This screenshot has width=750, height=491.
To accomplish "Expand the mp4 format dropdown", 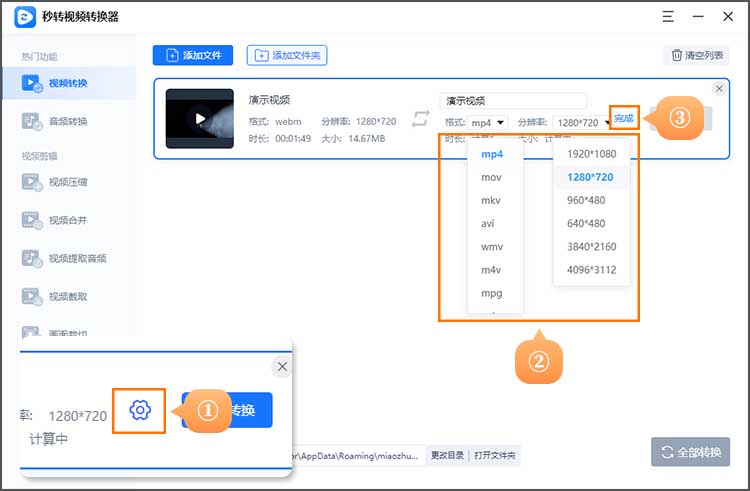I will point(489,122).
